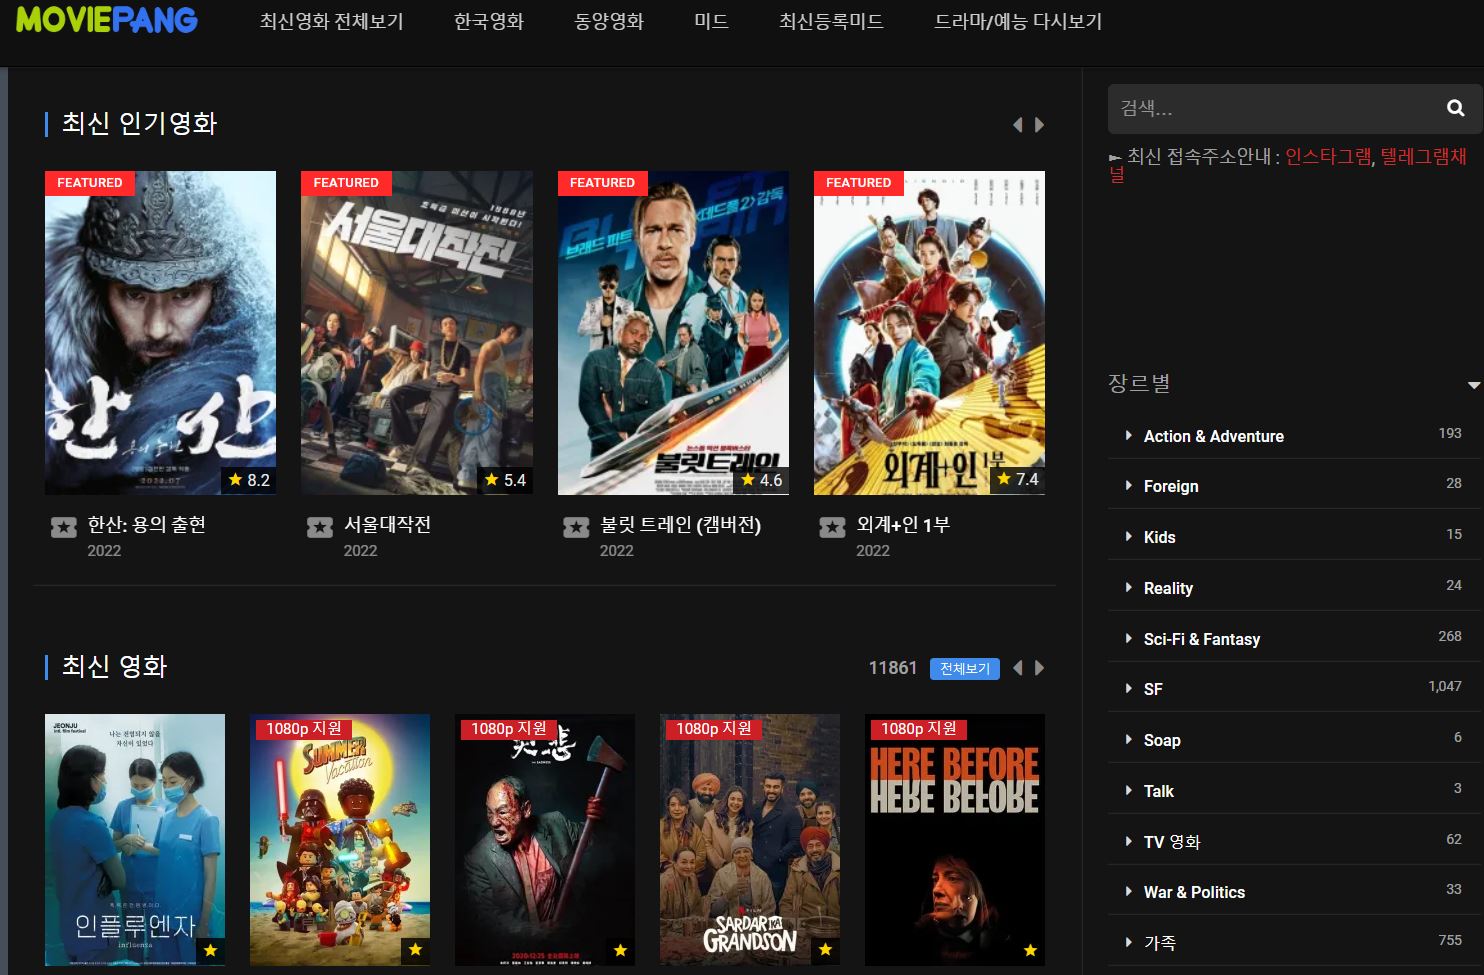Open the 한산 featured poster thumbnail
Image resolution: width=1484 pixels, height=975 pixels.
point(160,333)
